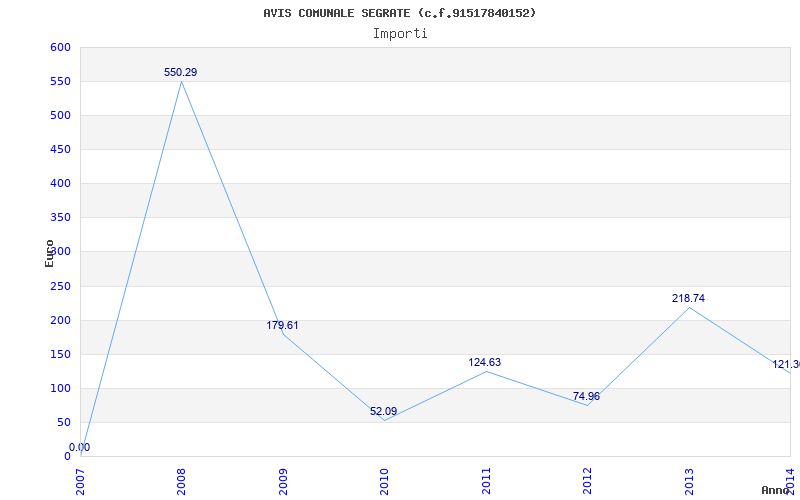Click the Importi subtitle

(x=400, y=34)
